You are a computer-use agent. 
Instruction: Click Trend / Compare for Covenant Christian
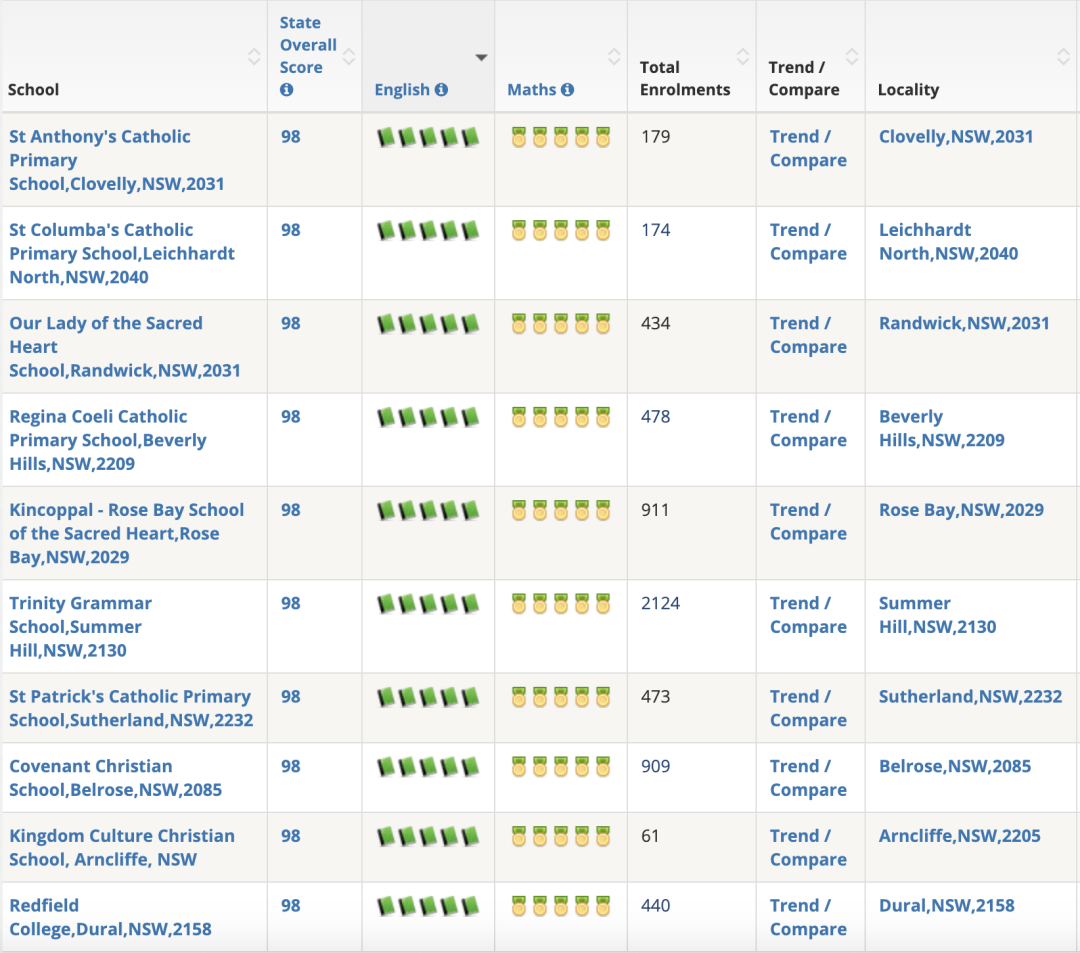pyautogui.click(x=808, y=777)
